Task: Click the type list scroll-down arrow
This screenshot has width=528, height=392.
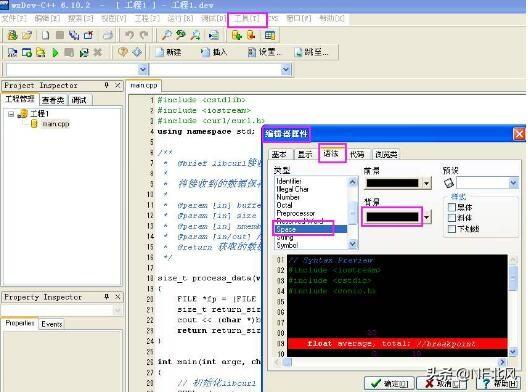Action: point(353,244)
